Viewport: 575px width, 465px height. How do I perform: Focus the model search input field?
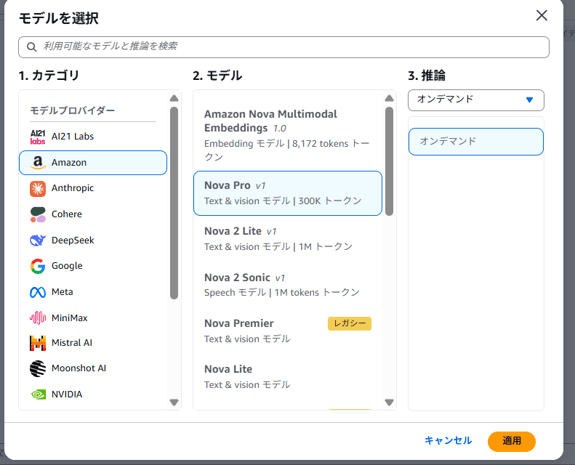(284, 47)
